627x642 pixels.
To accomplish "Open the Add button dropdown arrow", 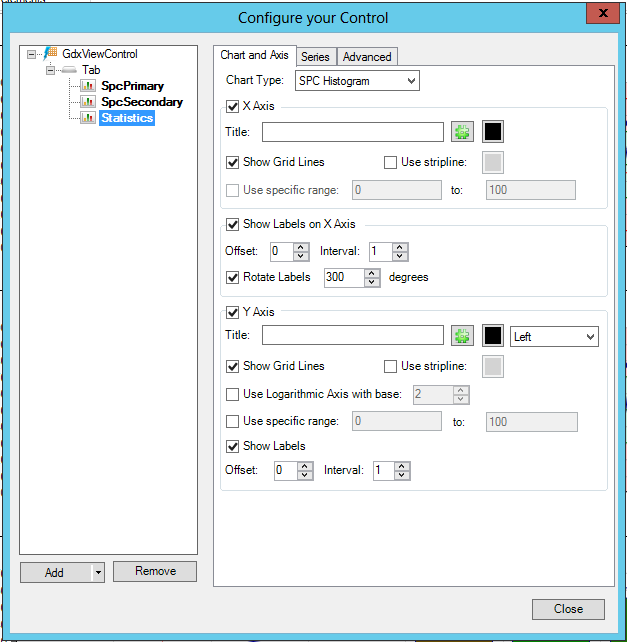I will coord(98,572).
